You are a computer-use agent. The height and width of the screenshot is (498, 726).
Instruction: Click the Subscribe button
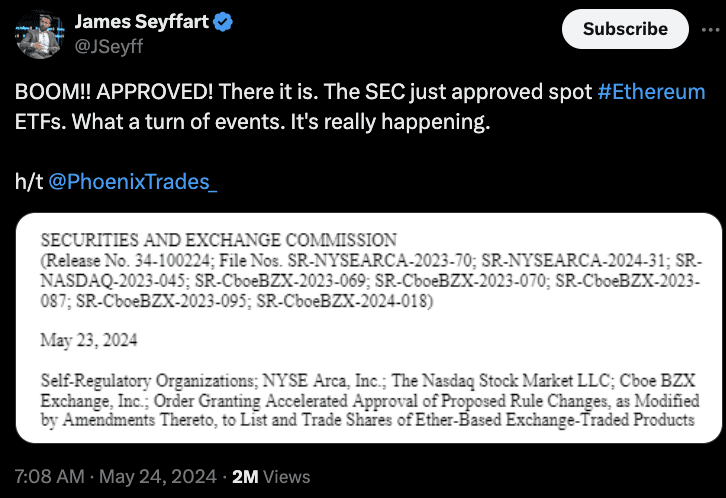[x=625, y=29]
